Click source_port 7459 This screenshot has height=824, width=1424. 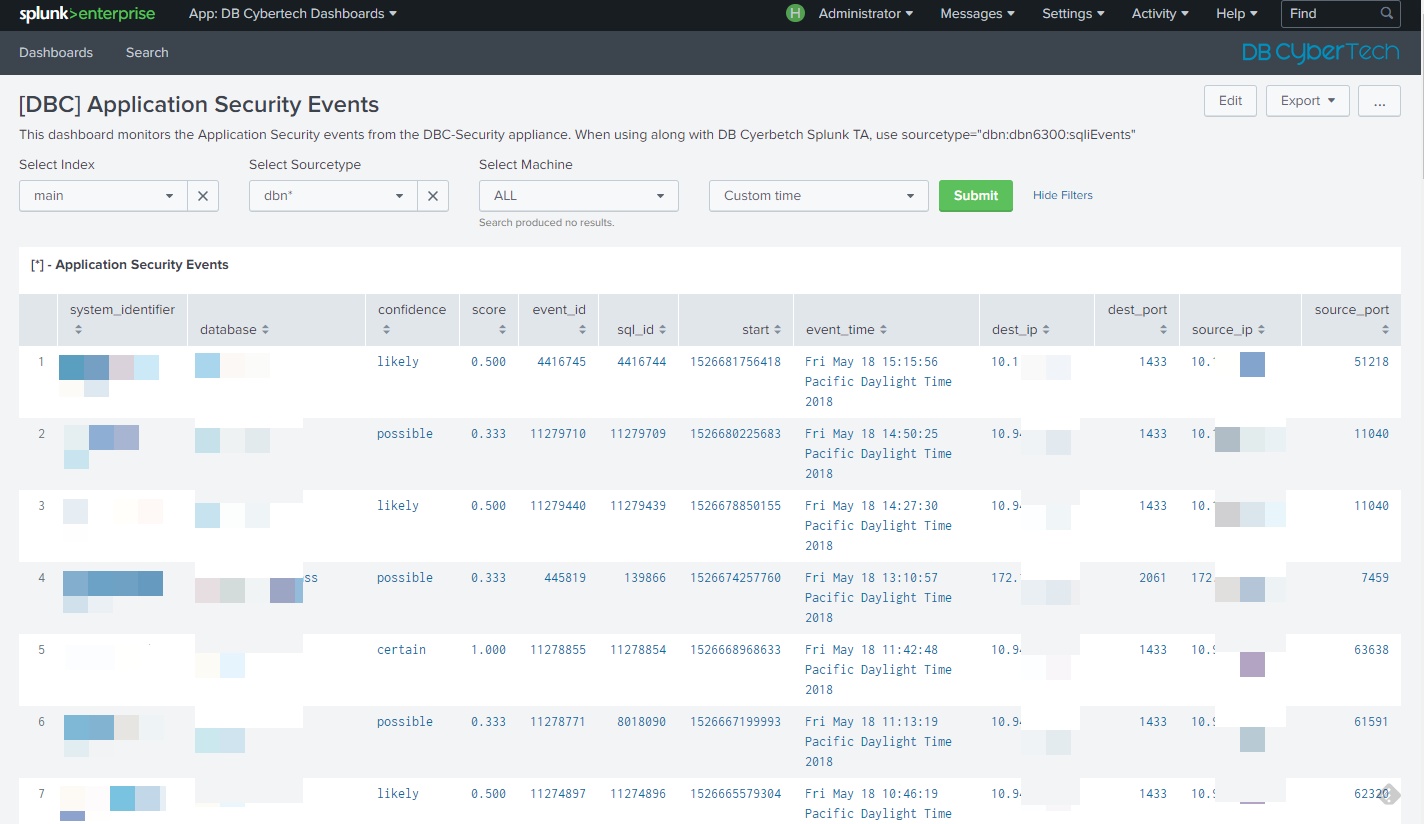[x=1375, y=578]
